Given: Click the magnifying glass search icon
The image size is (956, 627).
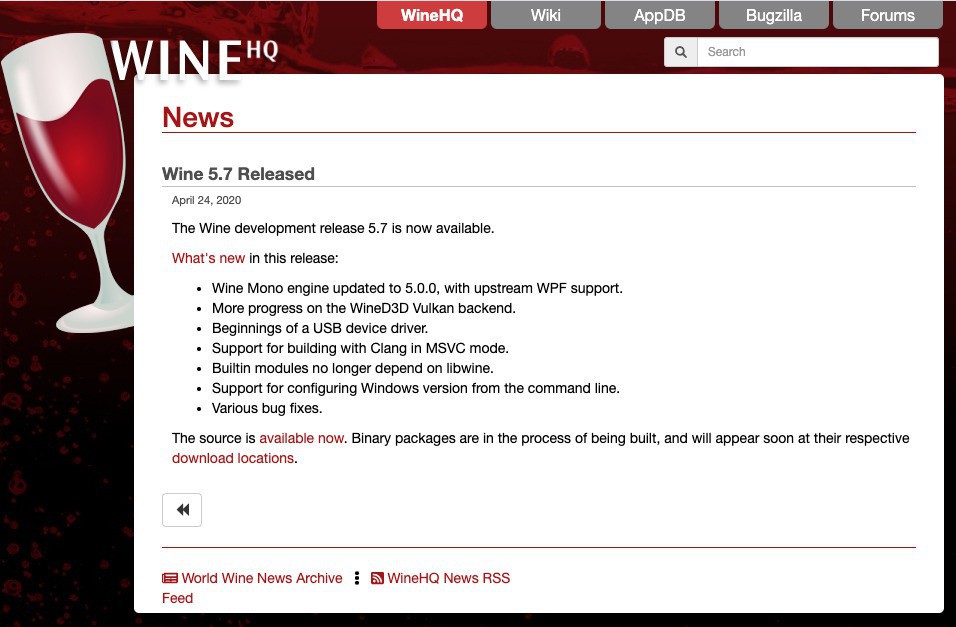Looking at the screenshot, I should click(680, 52).
